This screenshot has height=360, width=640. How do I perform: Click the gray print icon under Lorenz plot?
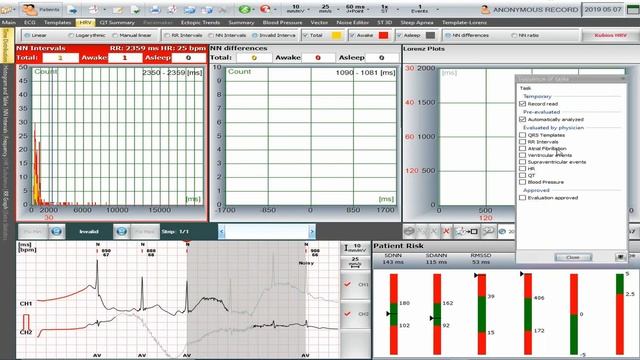click(x=409, y=231)
